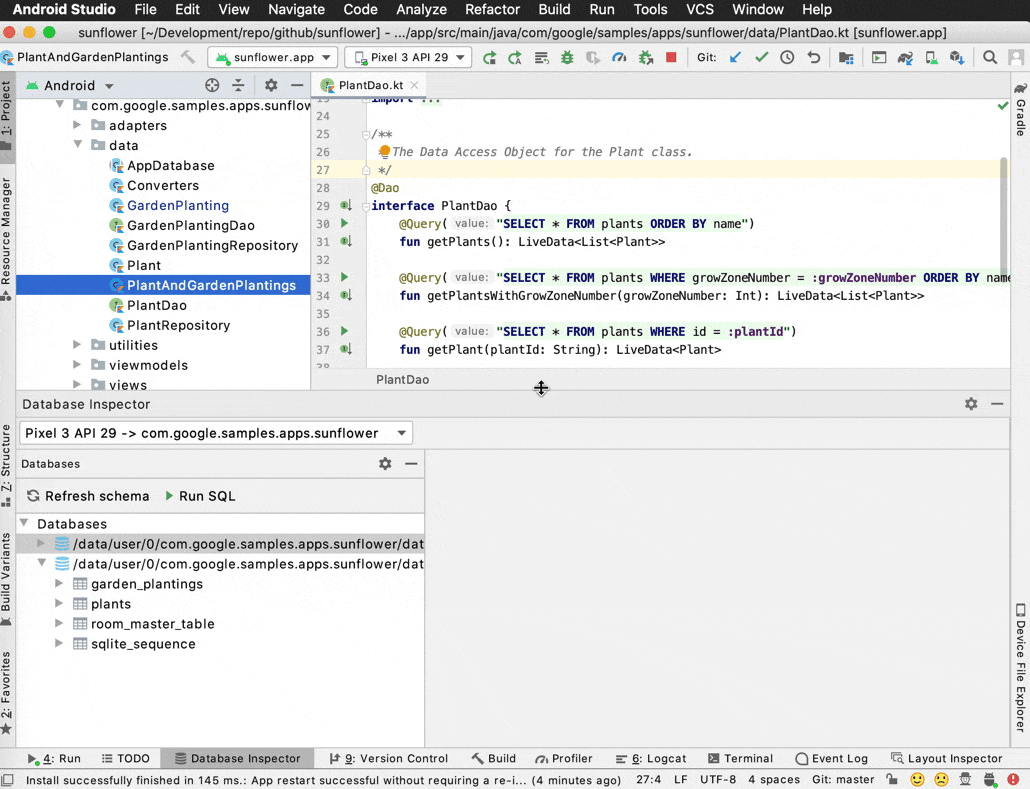This screenshot has height=789, width=1030.
Task: Click the Git update project arrow
Action: (x=735, y=58)
